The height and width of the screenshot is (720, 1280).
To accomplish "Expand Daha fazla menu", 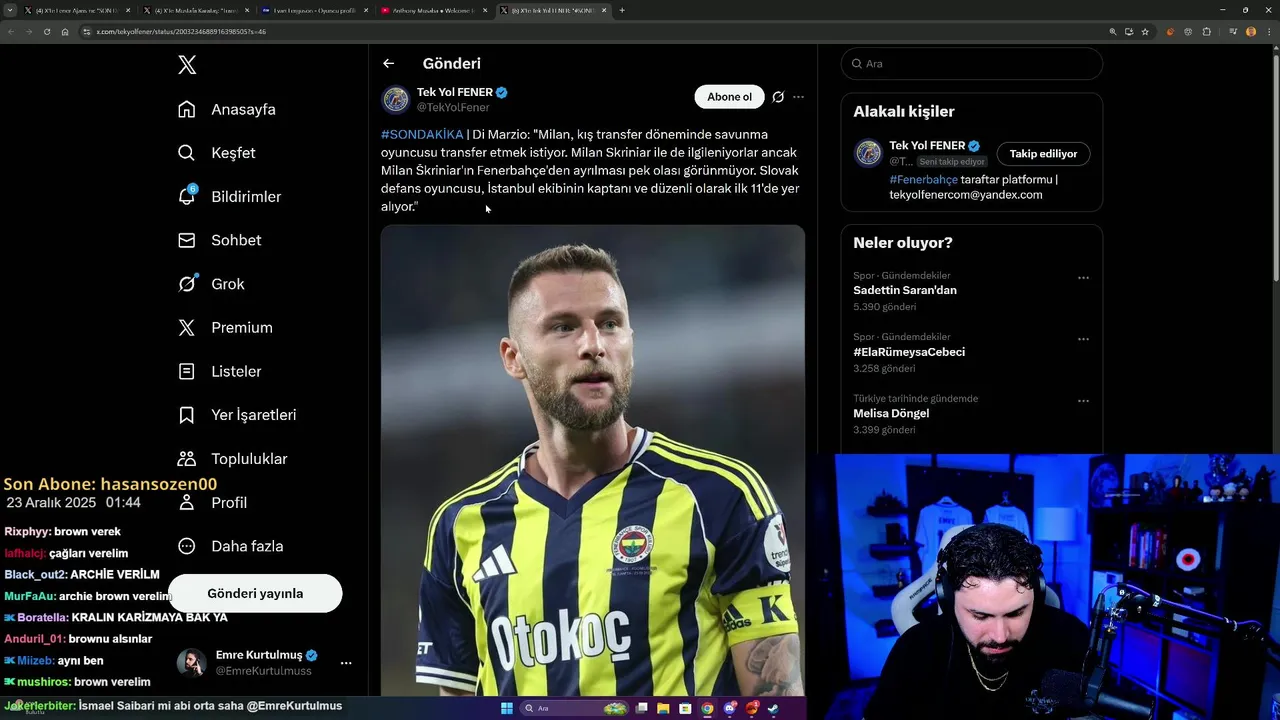I will tap(230, 546).
